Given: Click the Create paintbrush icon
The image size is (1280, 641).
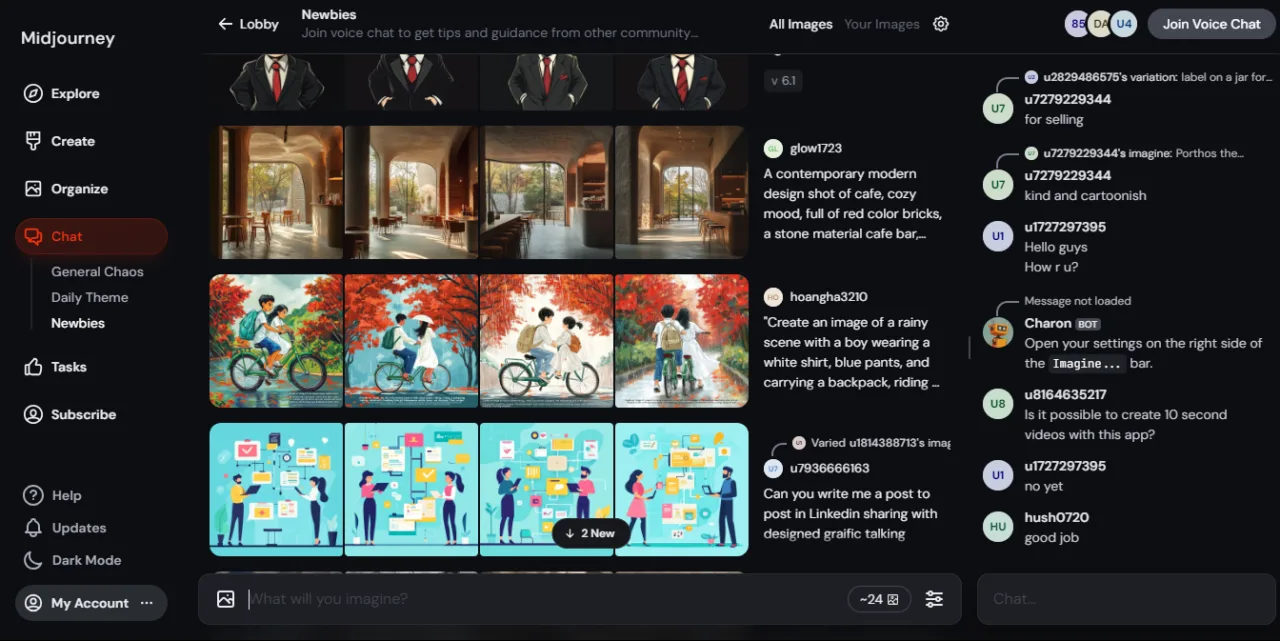Looking at the screenshot, I should [33, 141].
